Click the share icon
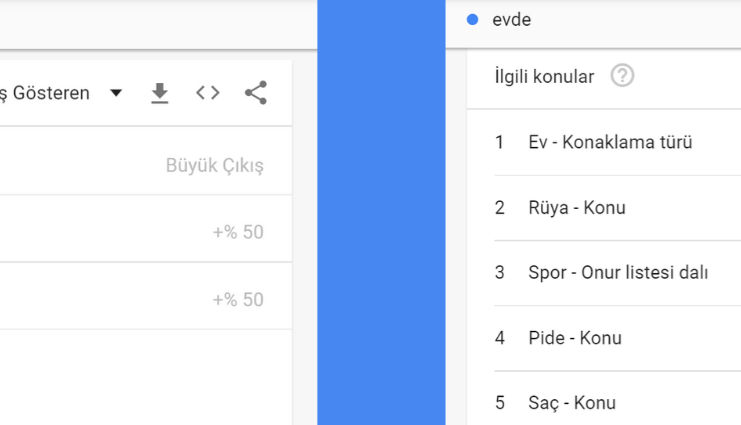 pos(256,93)
